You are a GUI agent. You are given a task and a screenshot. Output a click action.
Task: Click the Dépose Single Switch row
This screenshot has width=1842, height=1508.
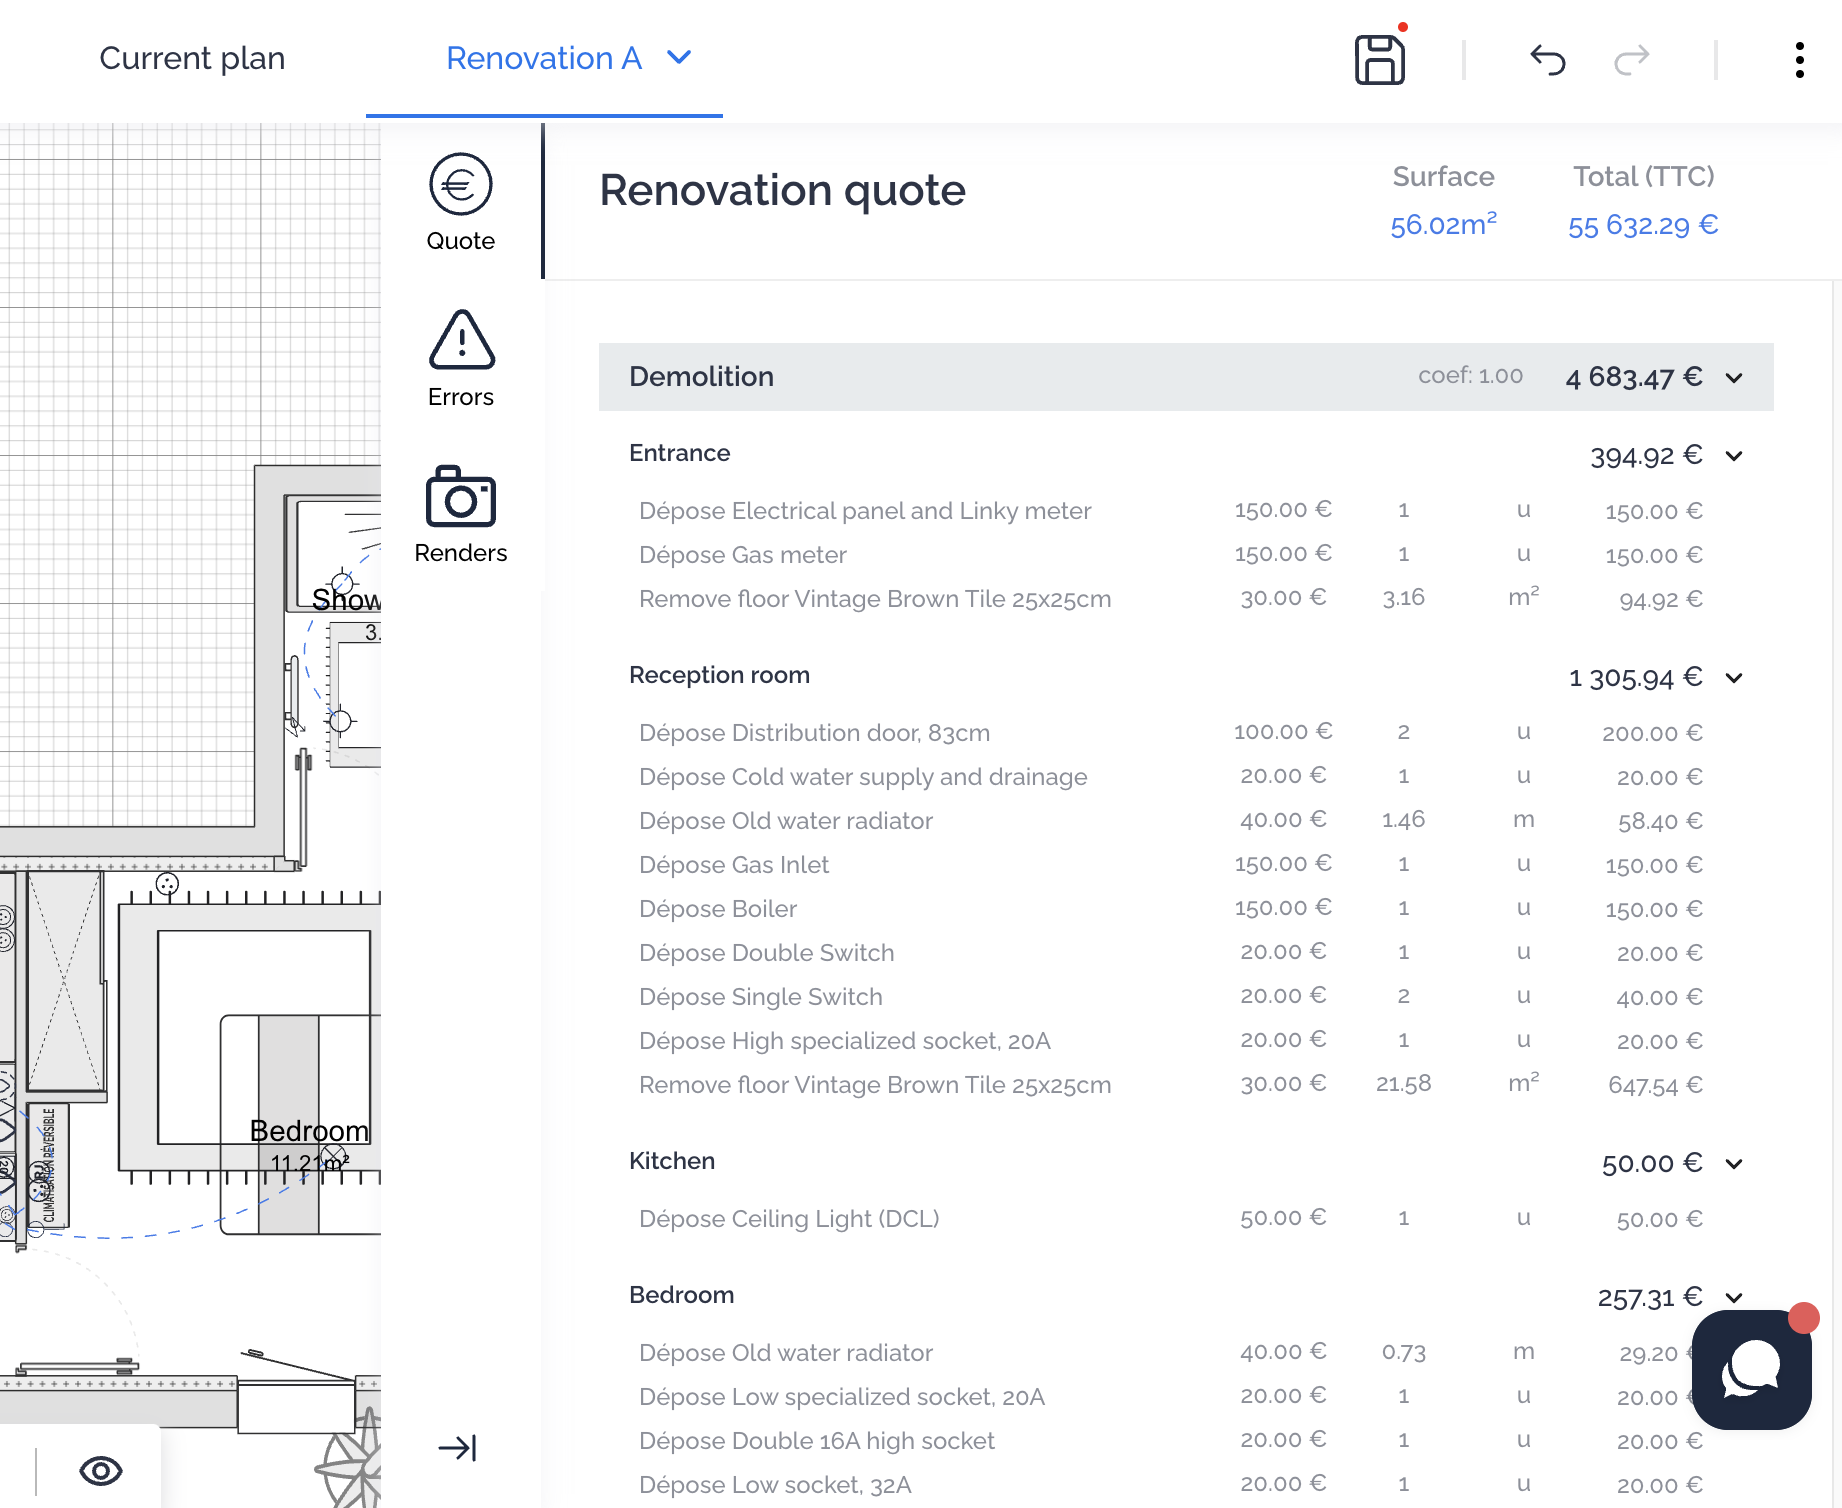pos(1170,997)
